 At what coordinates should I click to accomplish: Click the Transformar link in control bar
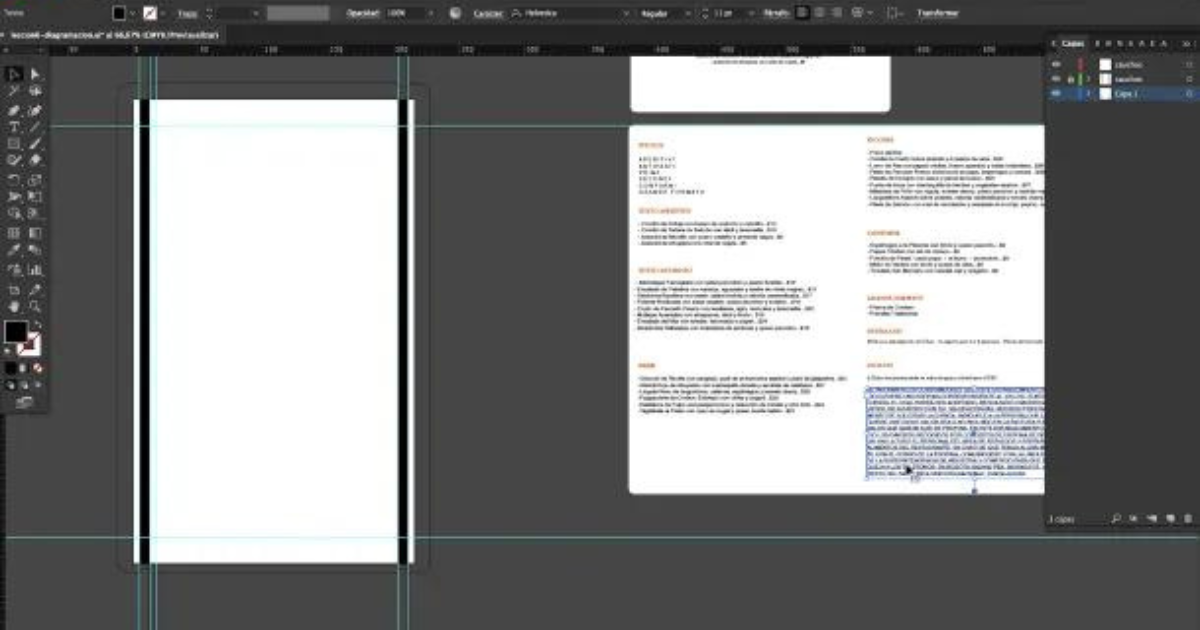pos(938,13)
